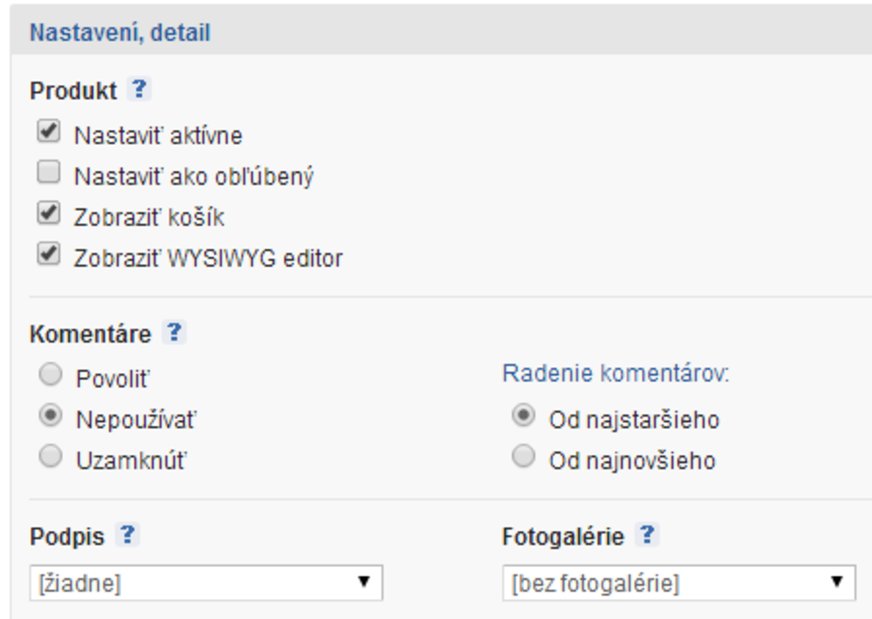Image resolution: width=872 pixels, height=619 pixels.
Task: Click the Nastaviť ako obľúbený label text
Action: coord(194,177)
